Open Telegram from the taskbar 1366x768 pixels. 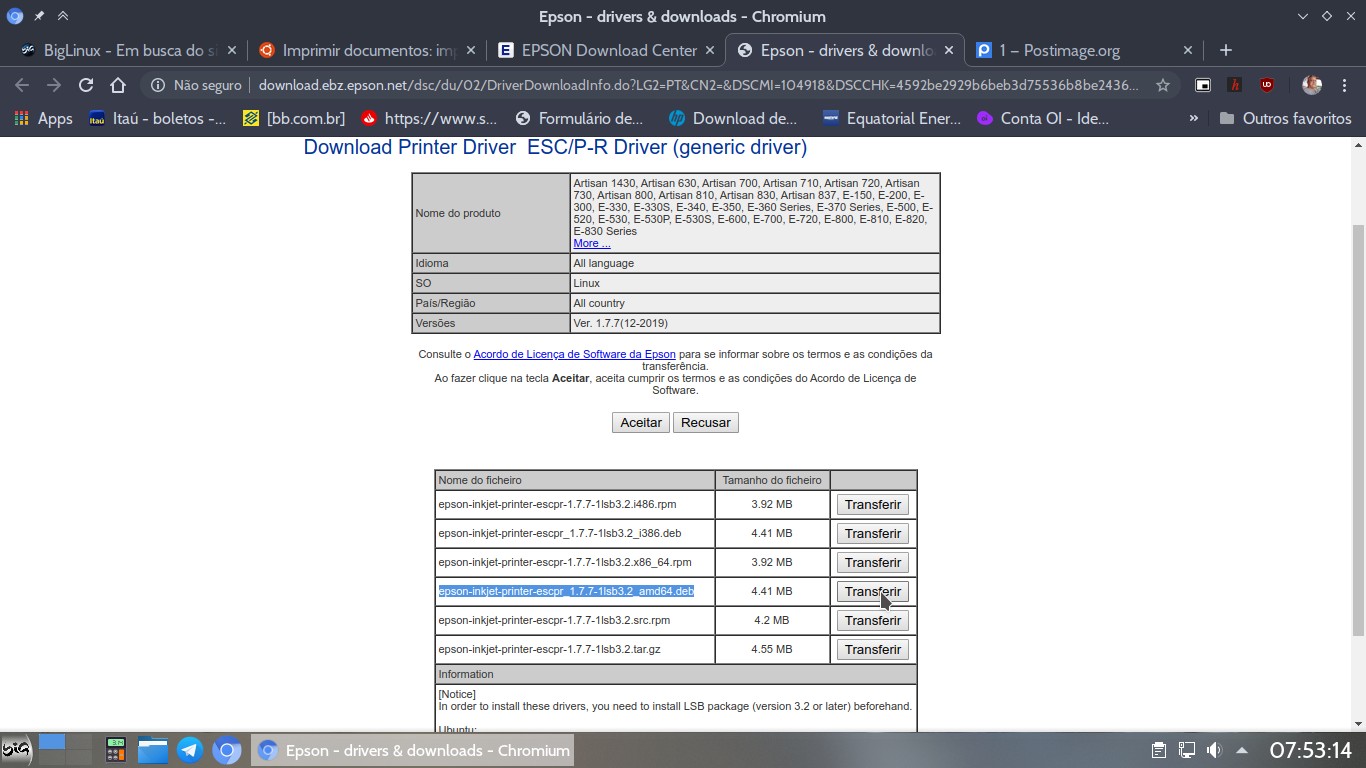point(190,750)
